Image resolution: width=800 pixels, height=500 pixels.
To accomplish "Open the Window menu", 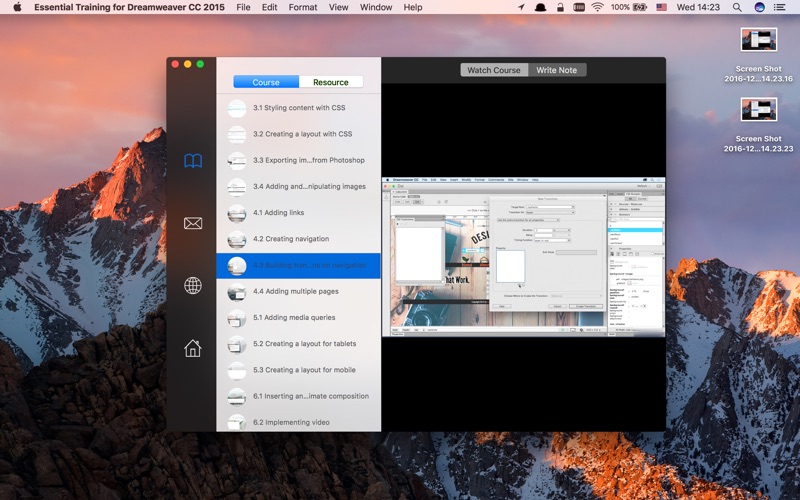I will coord(376,7).
